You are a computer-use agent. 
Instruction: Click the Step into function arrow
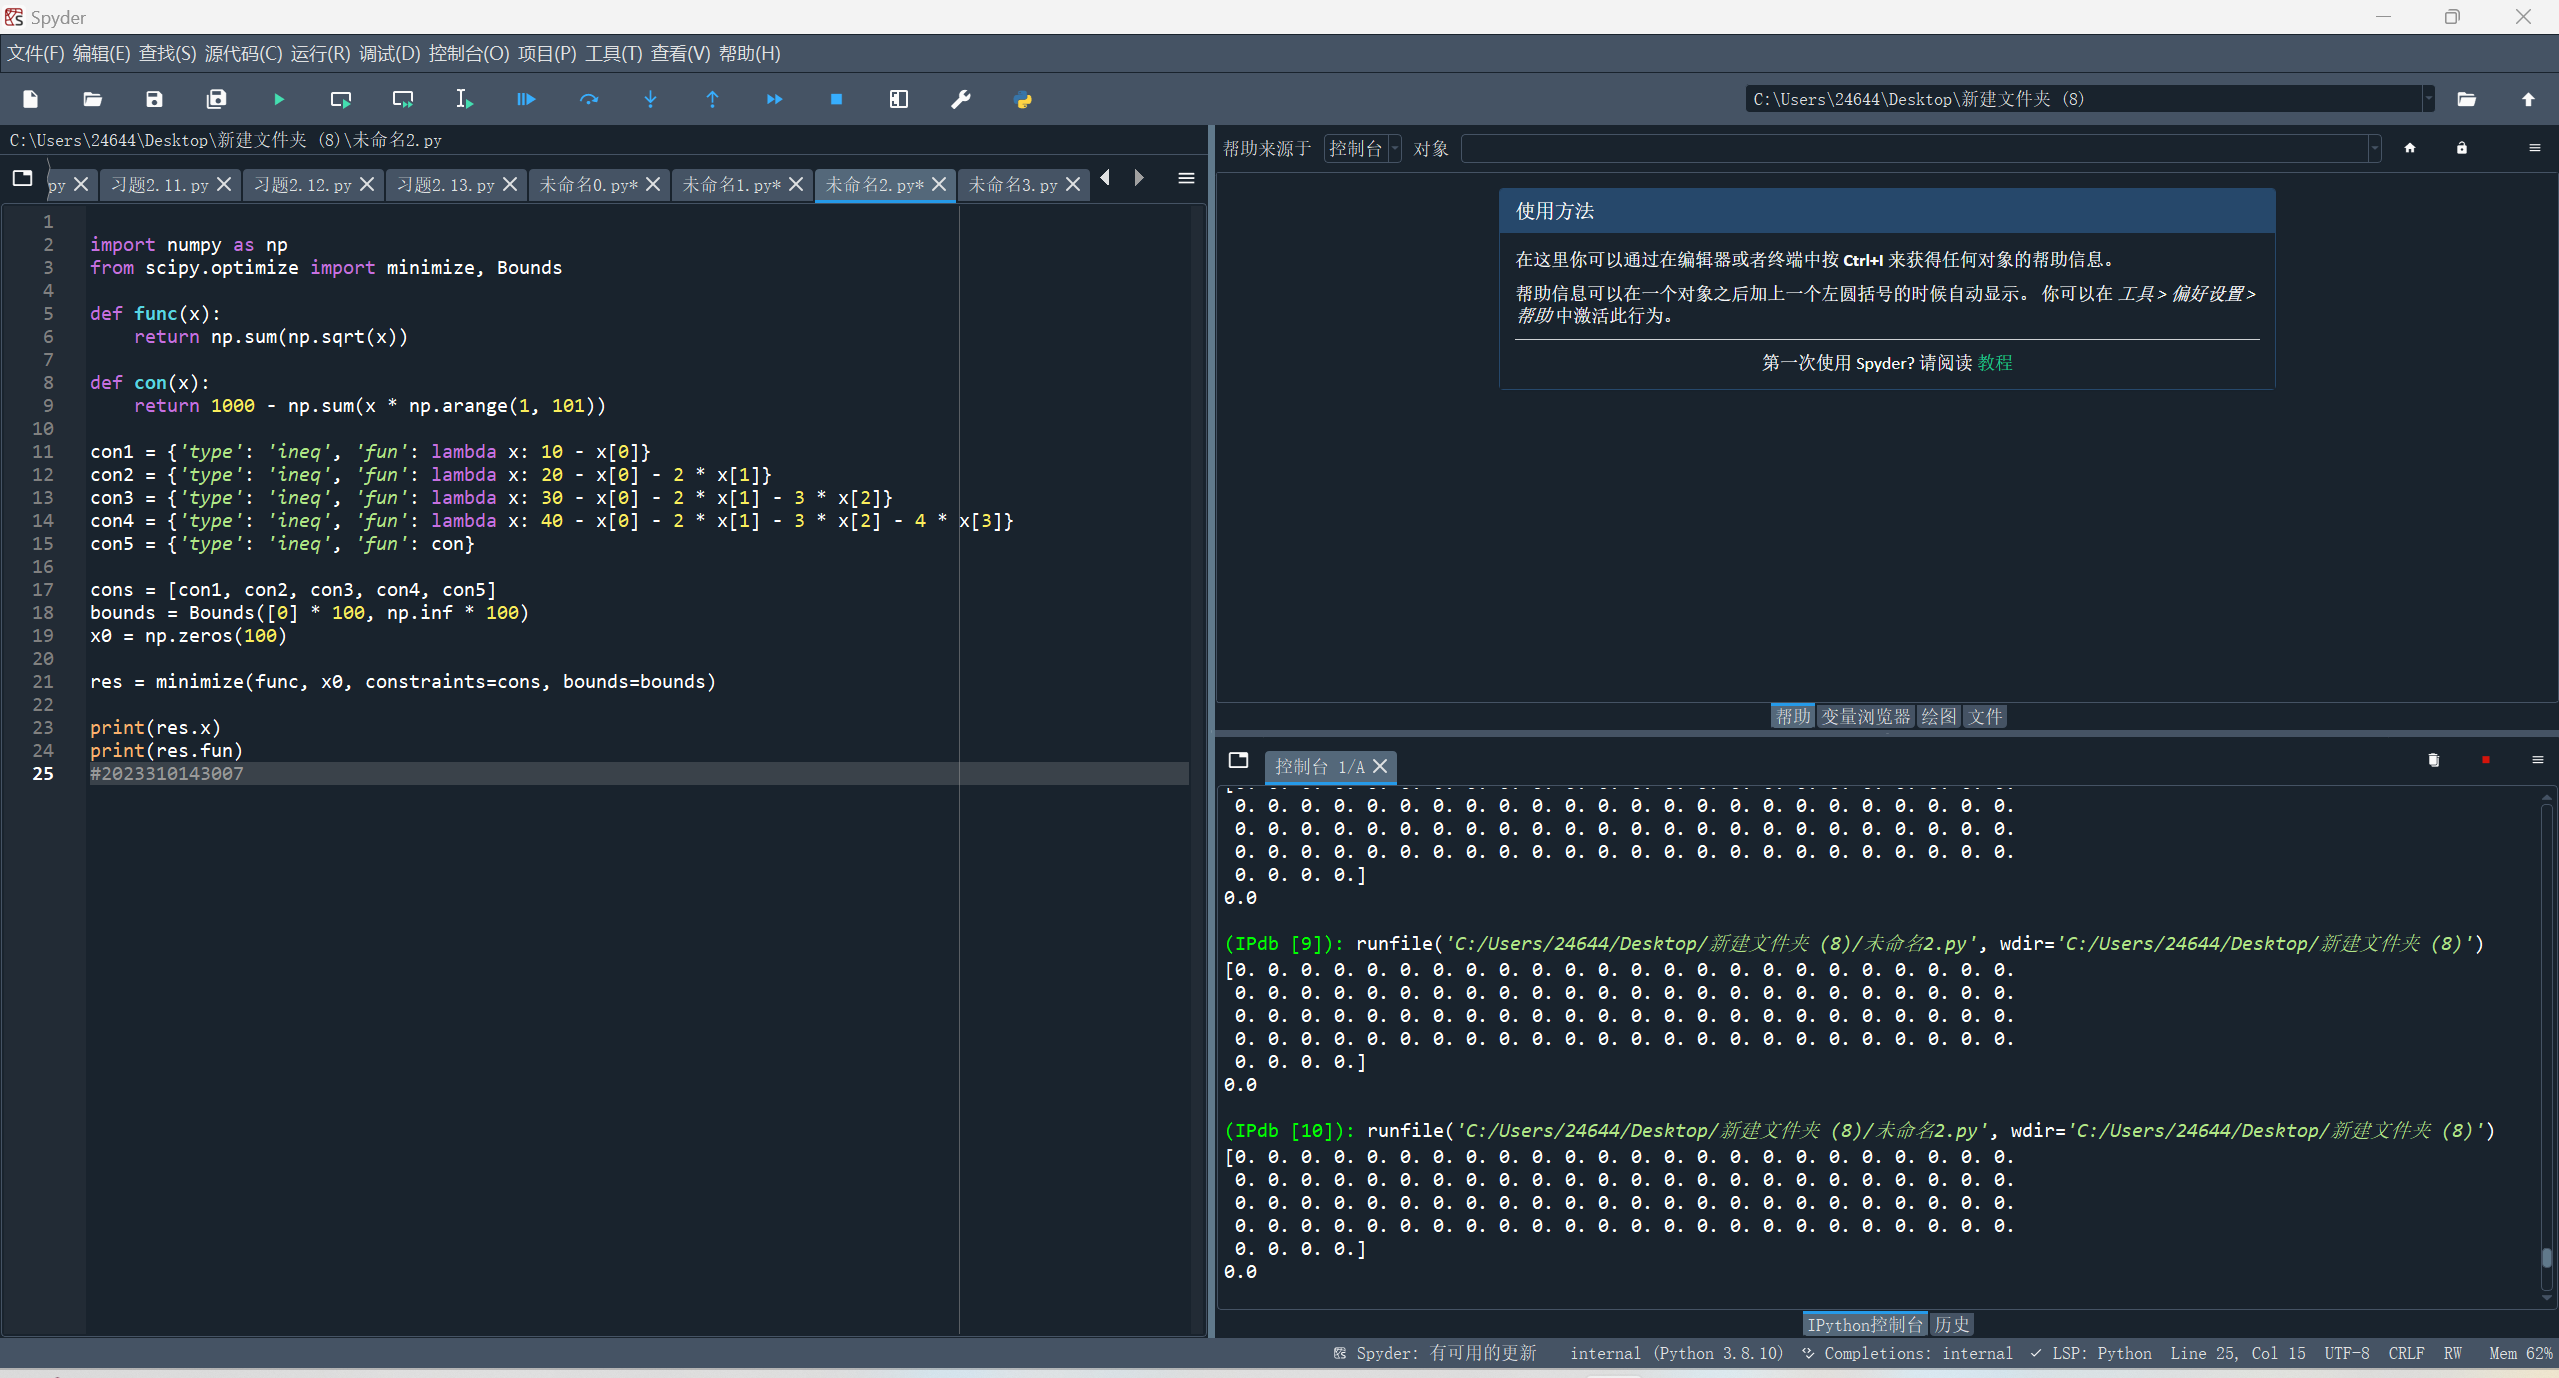point(650,99)
